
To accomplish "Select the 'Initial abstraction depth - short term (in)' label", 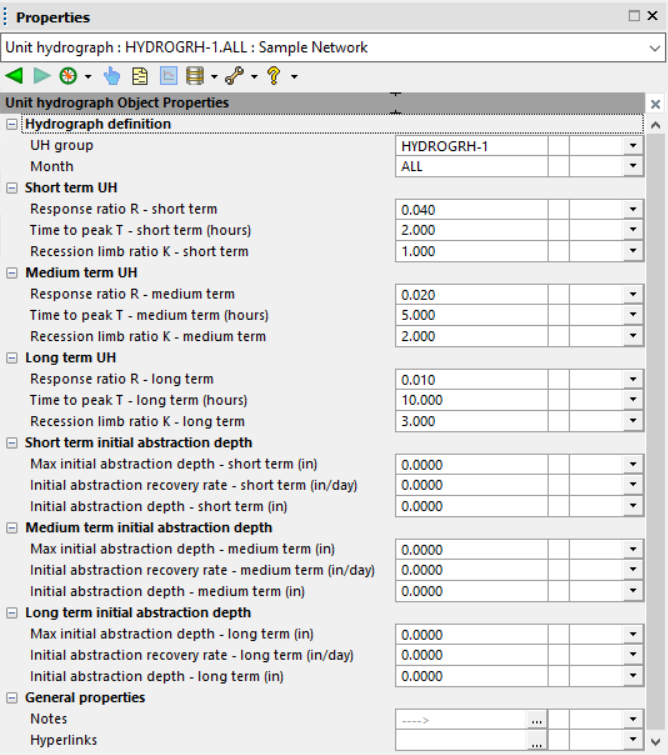I will [158, 507].
